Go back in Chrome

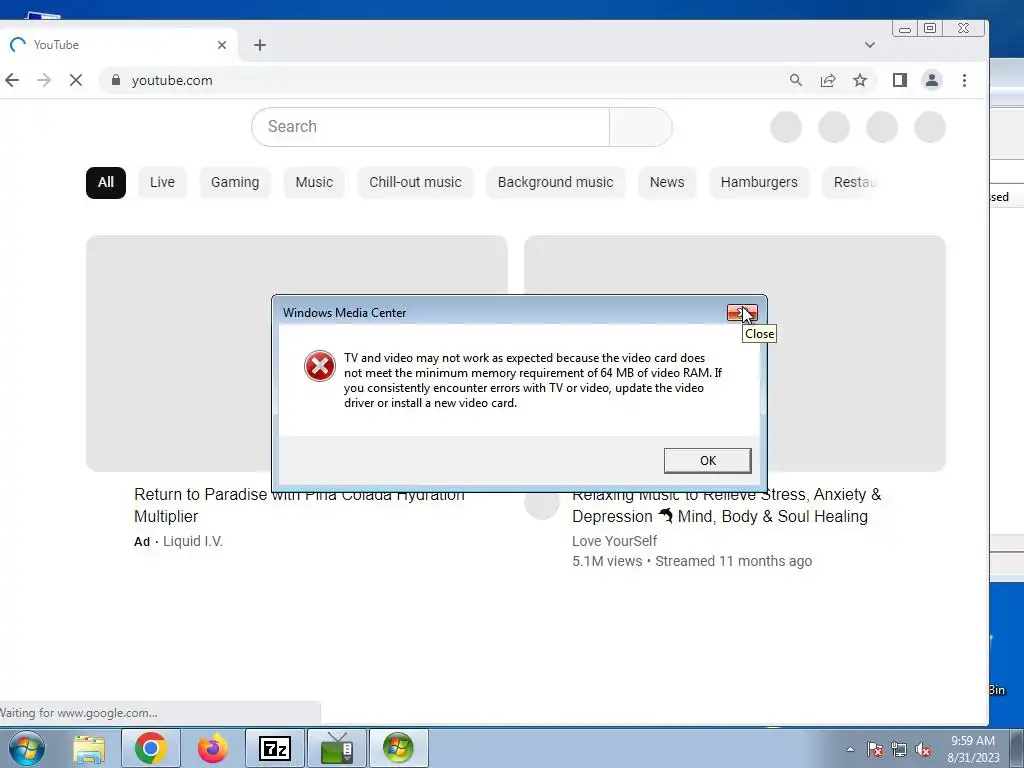12,80
